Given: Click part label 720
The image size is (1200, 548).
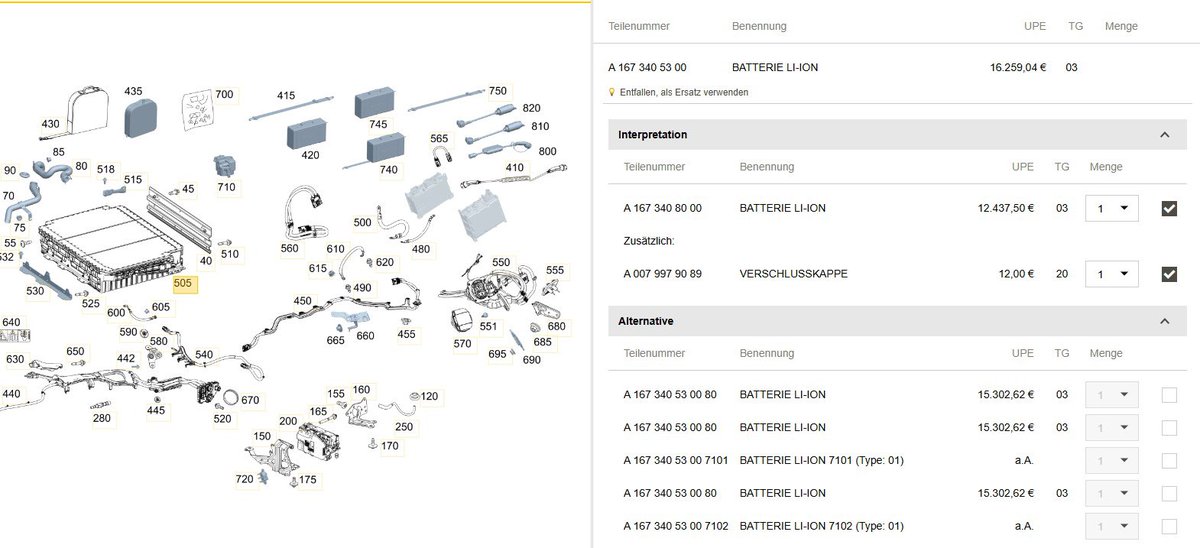Looking at the screenshot, I should point(245,479).
